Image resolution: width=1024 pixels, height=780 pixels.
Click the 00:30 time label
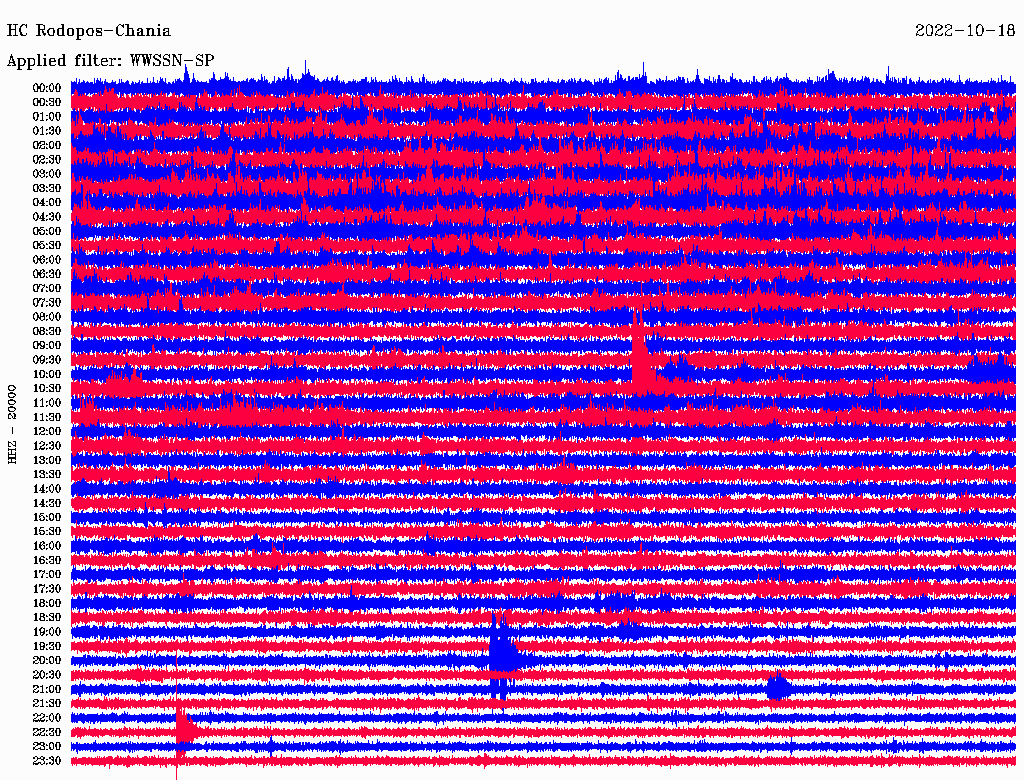47,102
